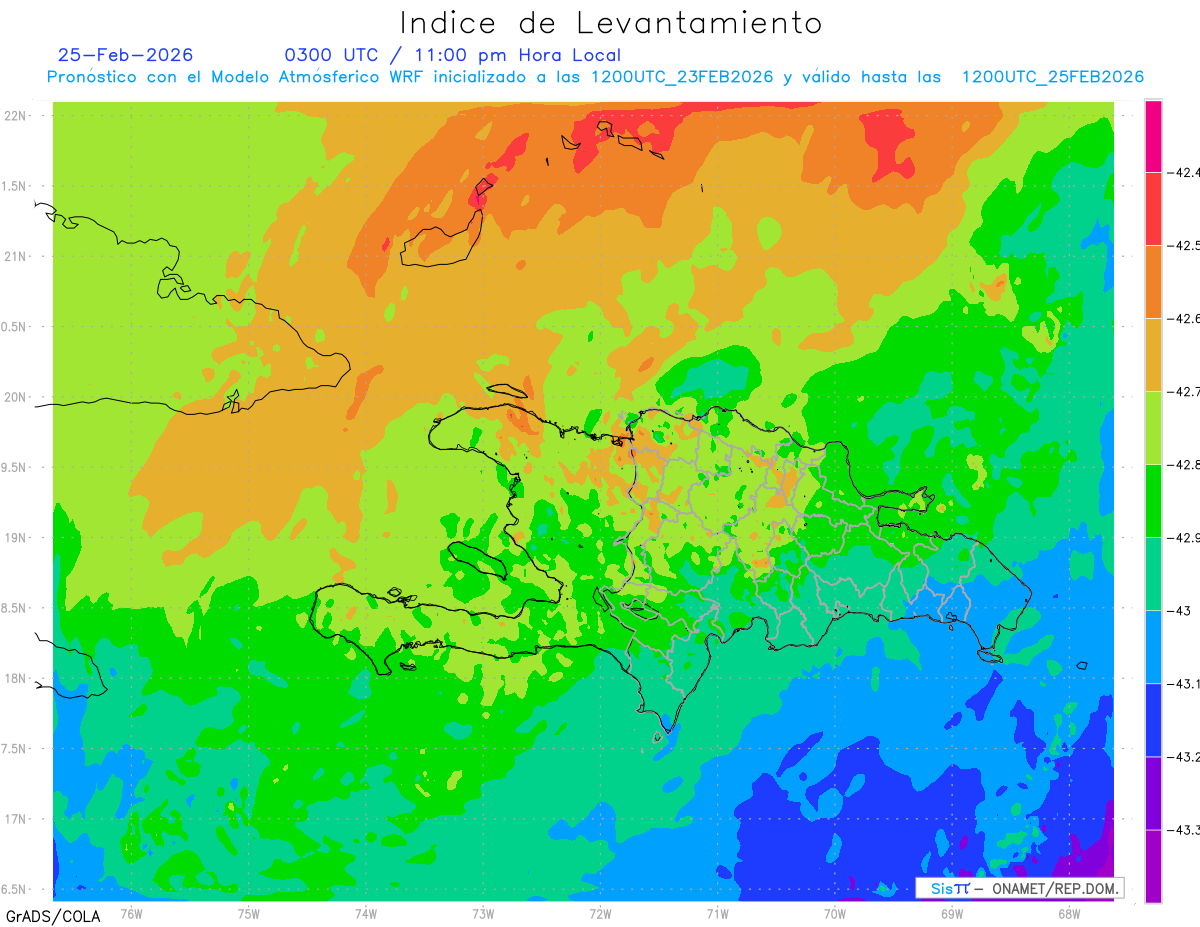The width and height of the screenshot is (1200, 927).
Task: Choose the teal swatch between -42.9 and -43
Action: [1153, 573]
